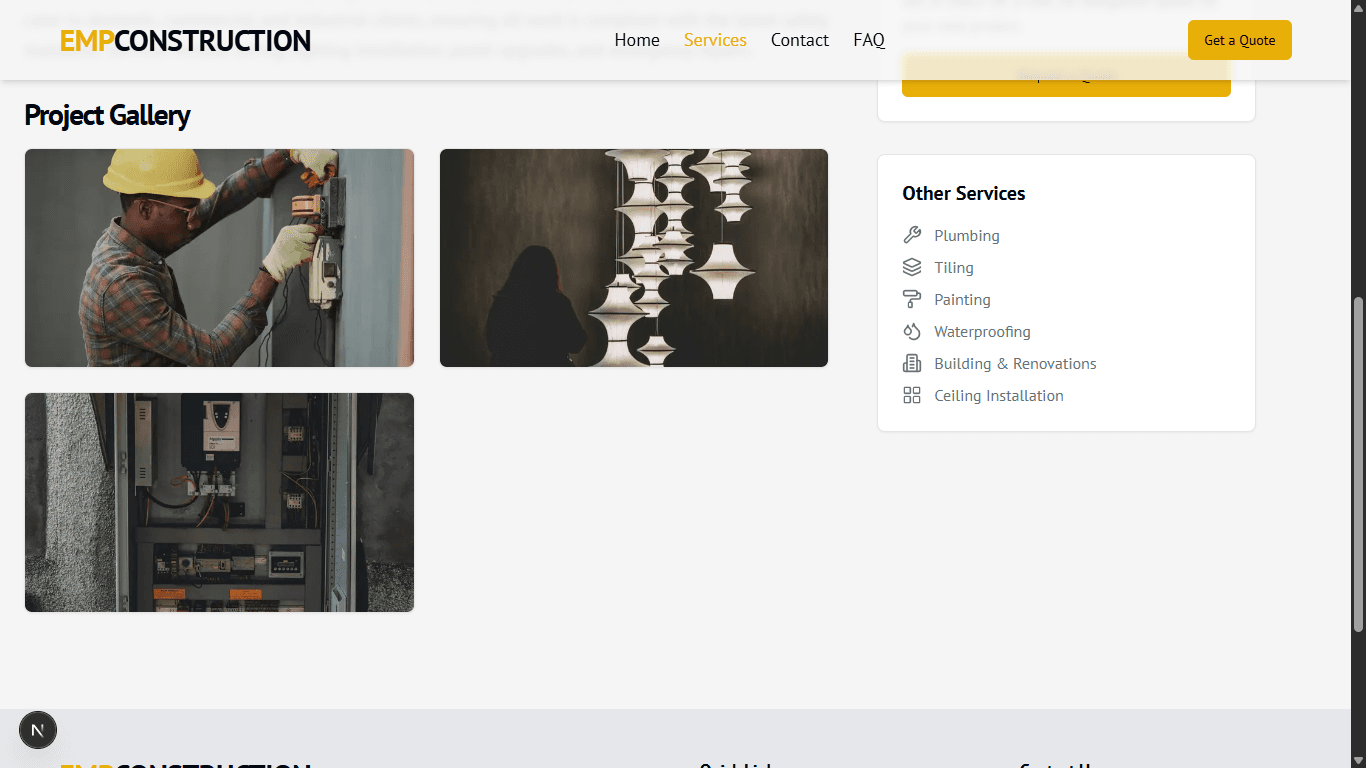Open the pendant lights gallery image
Image resolution: width=1366 pixels, height=768 pixels.
pos(634,258)
